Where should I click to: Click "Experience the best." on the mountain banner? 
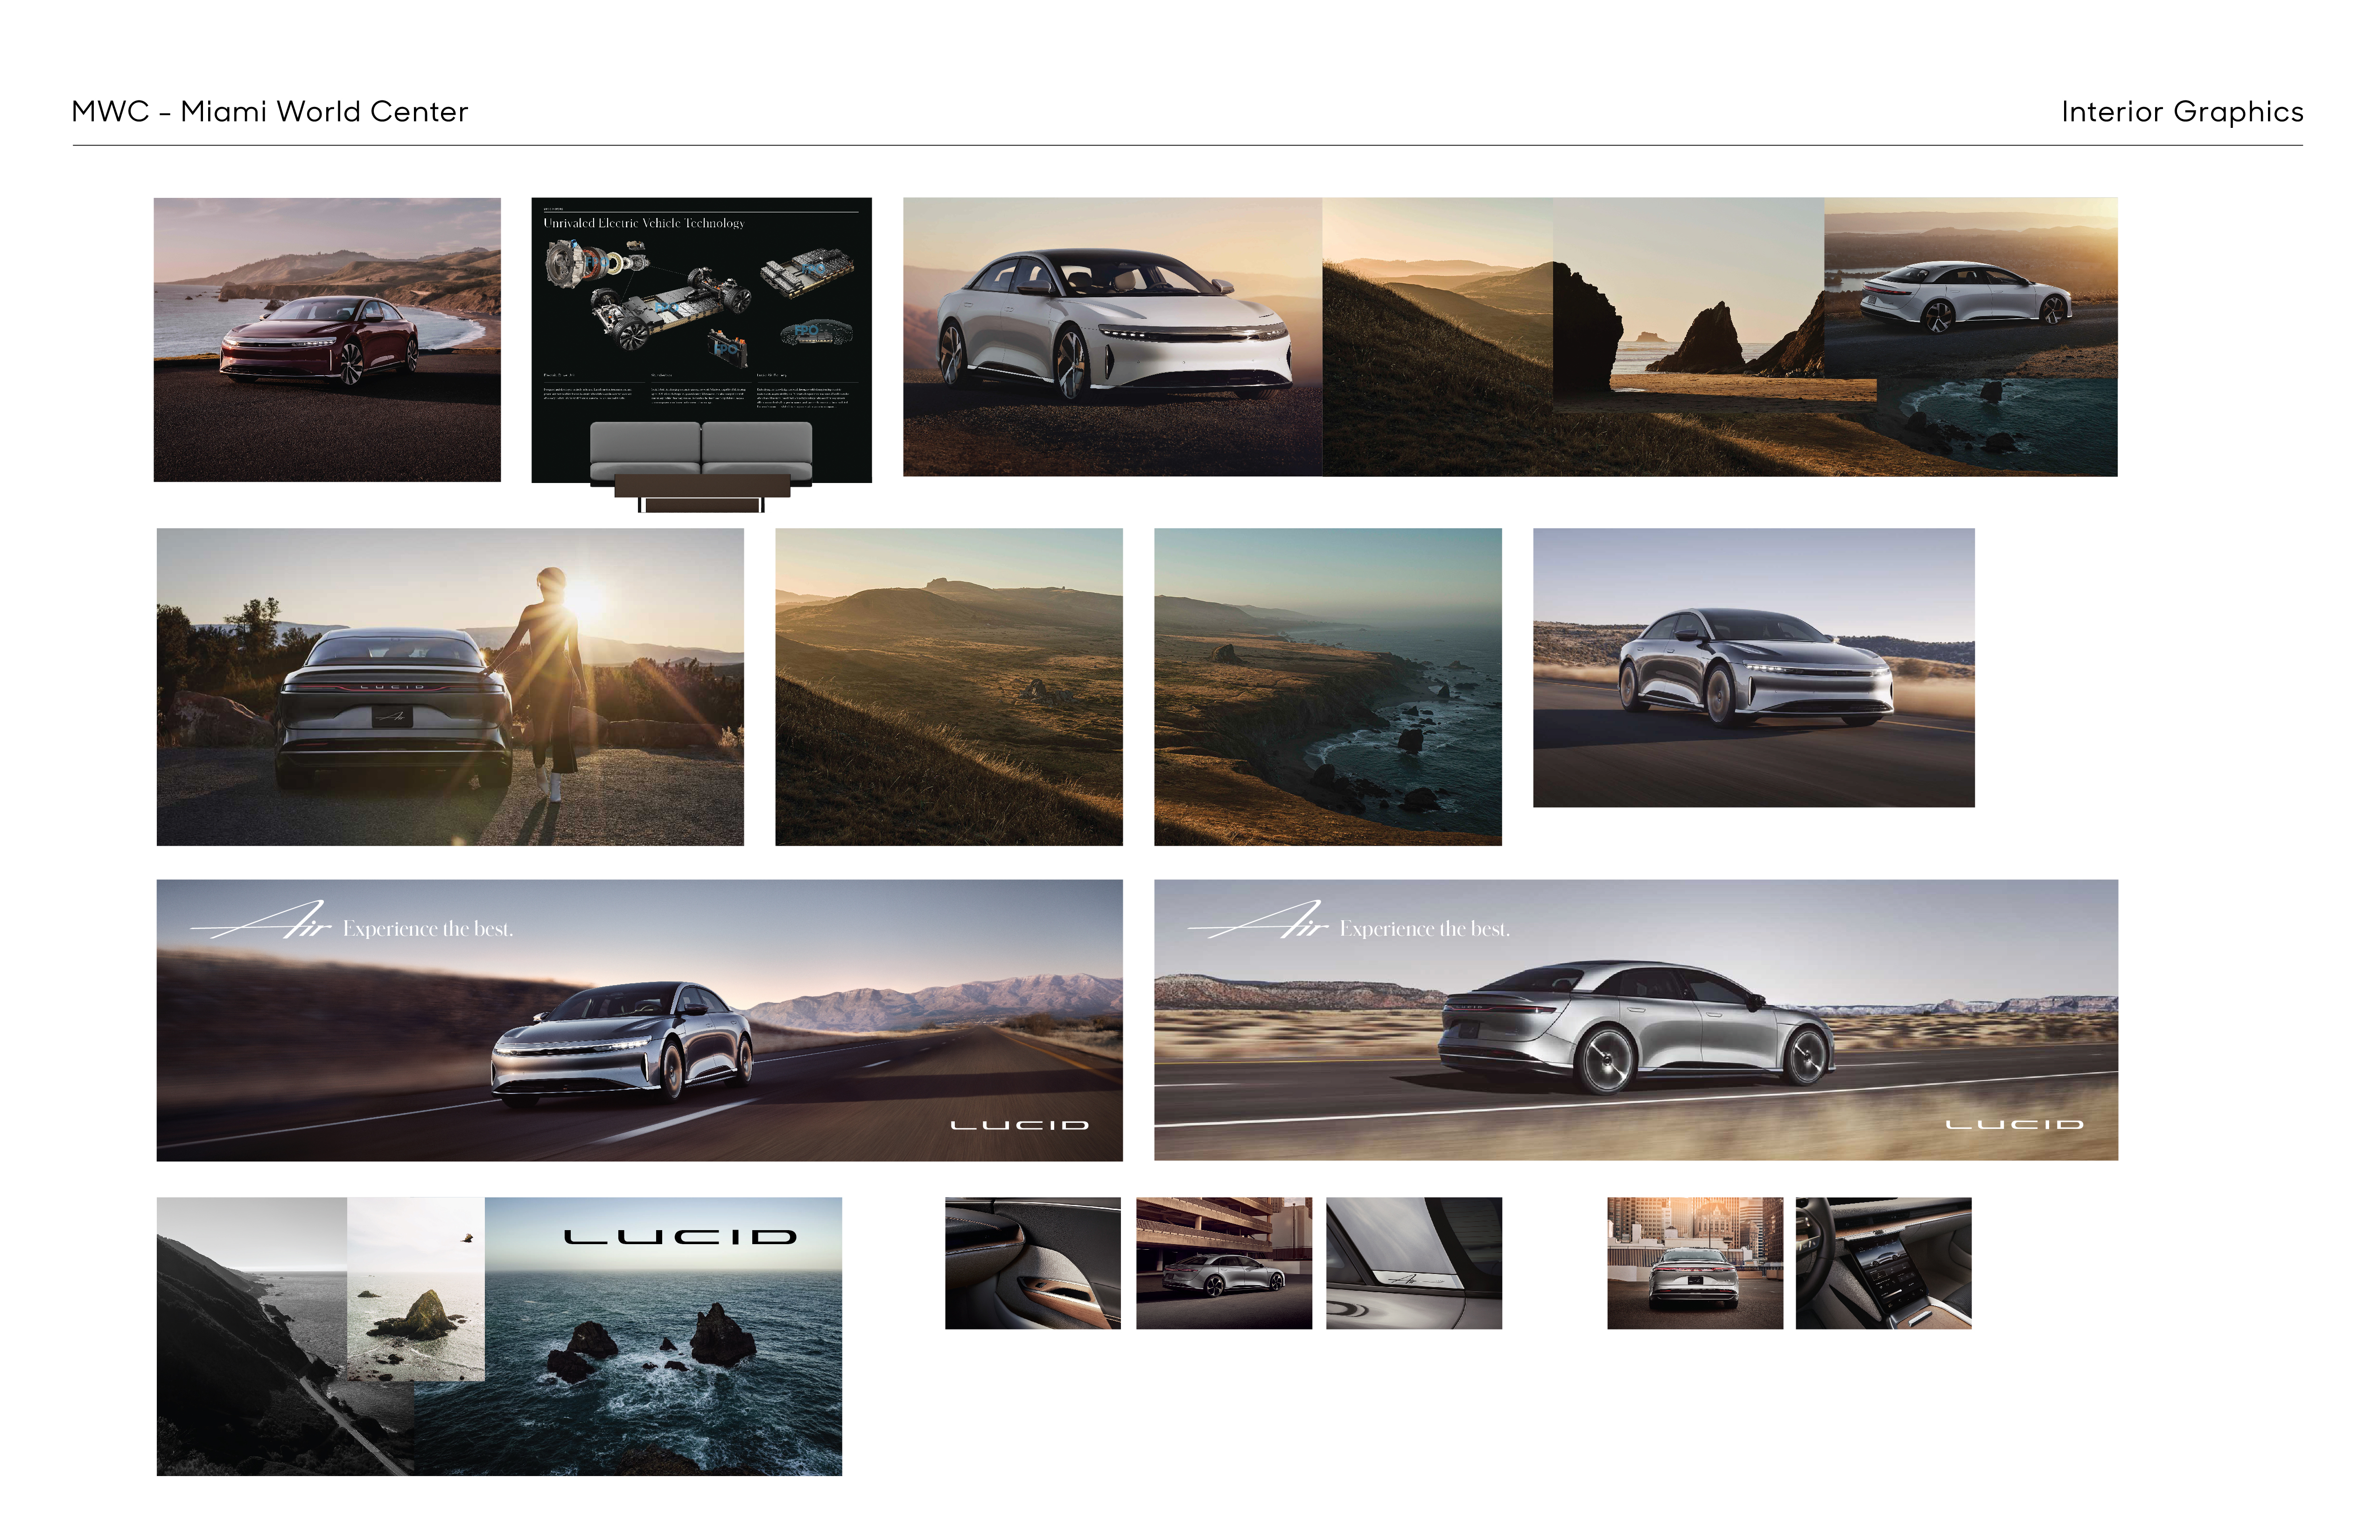(x=428, y=929)
